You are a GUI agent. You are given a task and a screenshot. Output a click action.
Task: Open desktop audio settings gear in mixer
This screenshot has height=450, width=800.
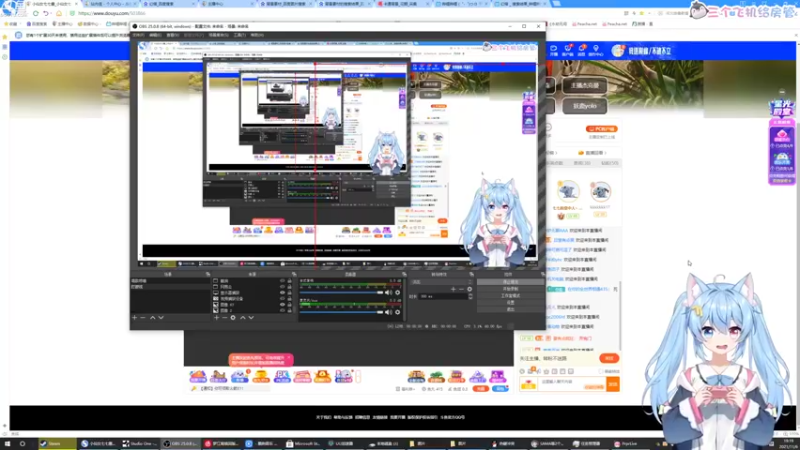point(397,293)
